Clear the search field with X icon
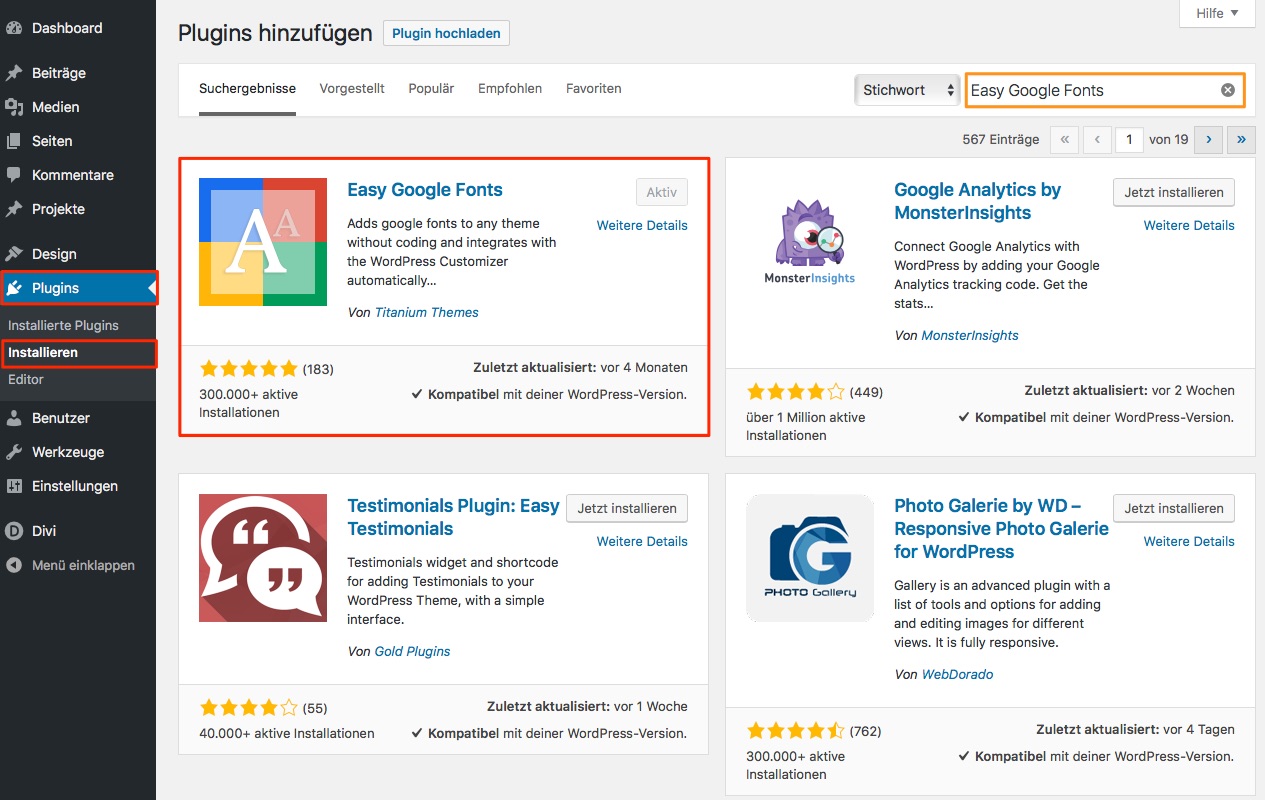The height and width of the screenshot is (800, 1265). point(1228,90)
